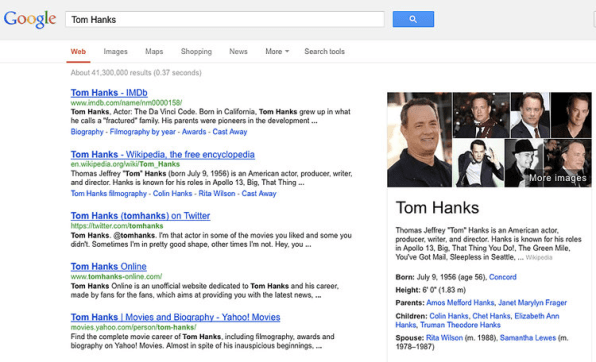Open the Janet Marylyn Frager link
This screenshot has width=596, height=362.
[533, 303]
